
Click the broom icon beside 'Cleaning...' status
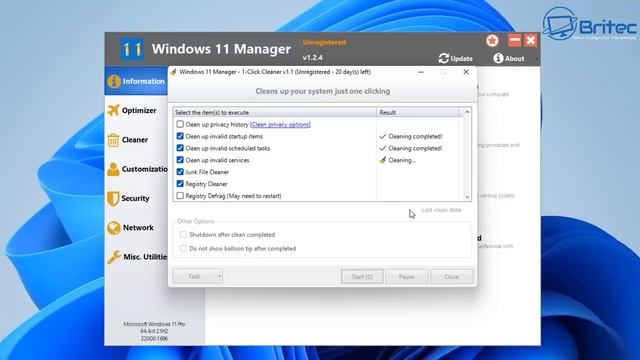pos(382,160)
